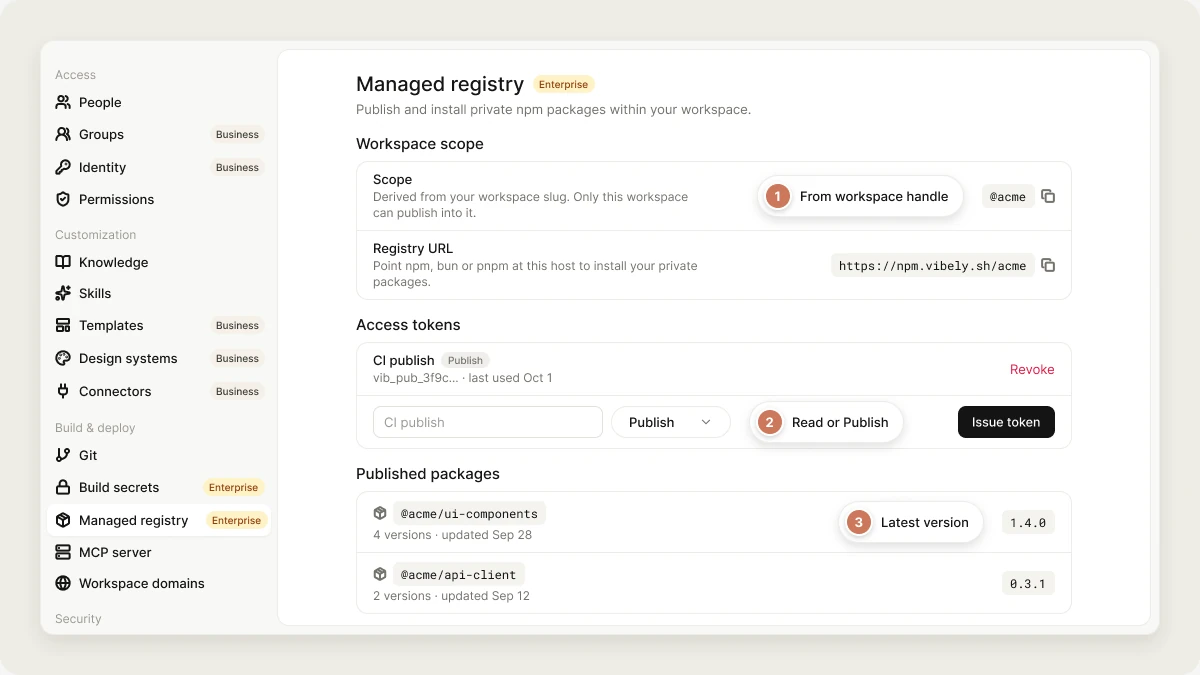1200x675 pixels.
Task: Click the Managed registry page heading
Action: point(440,84)
